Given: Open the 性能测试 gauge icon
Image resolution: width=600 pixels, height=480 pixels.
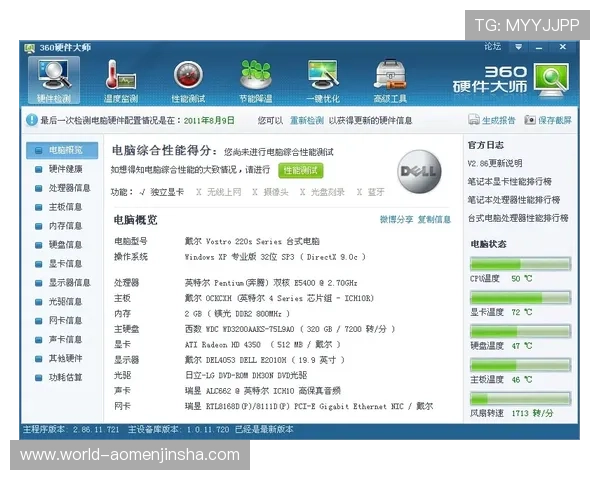Looking at the screenshot, I should tap(187, 76).
